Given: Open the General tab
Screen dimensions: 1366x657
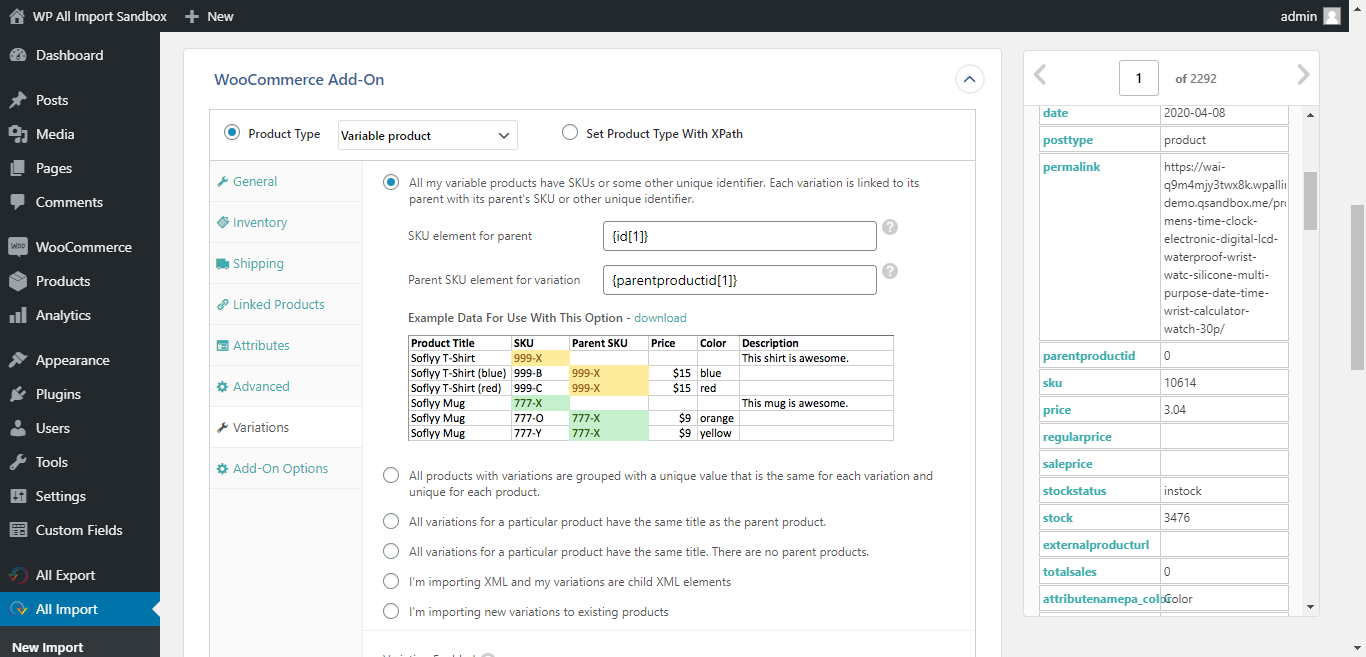Looking at the screenshot, I should [x=286, y=182].
